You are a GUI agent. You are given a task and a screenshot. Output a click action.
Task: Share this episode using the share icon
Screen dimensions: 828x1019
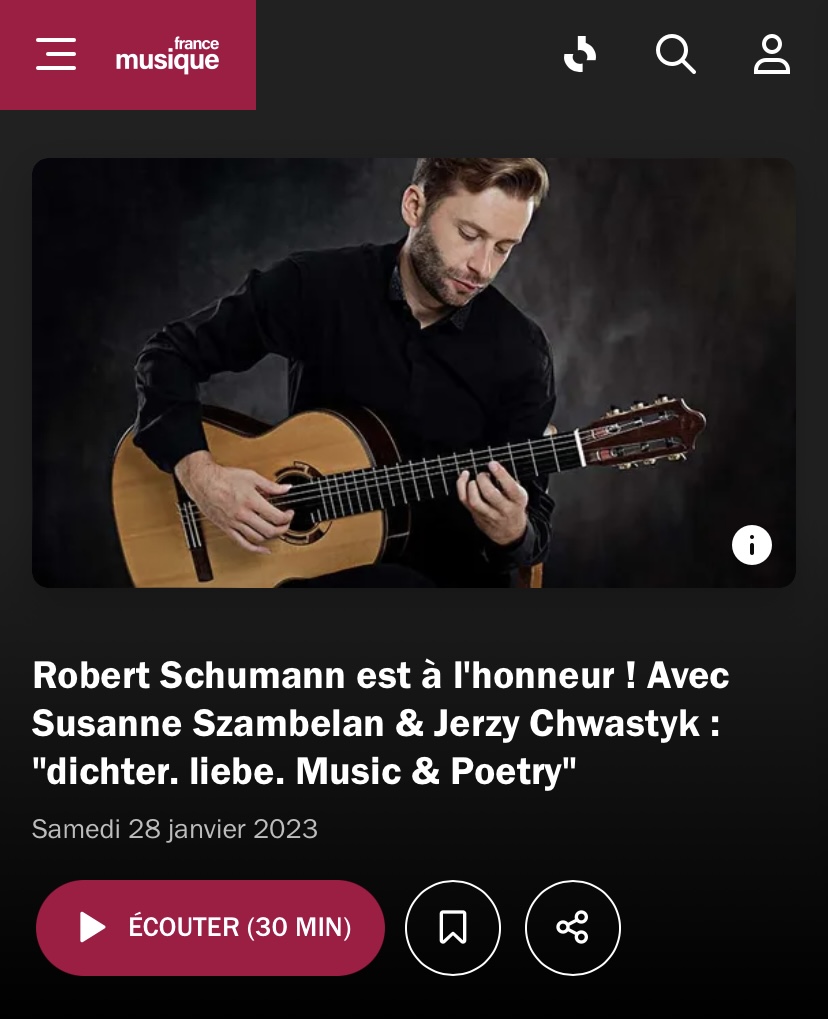[573, 927]
